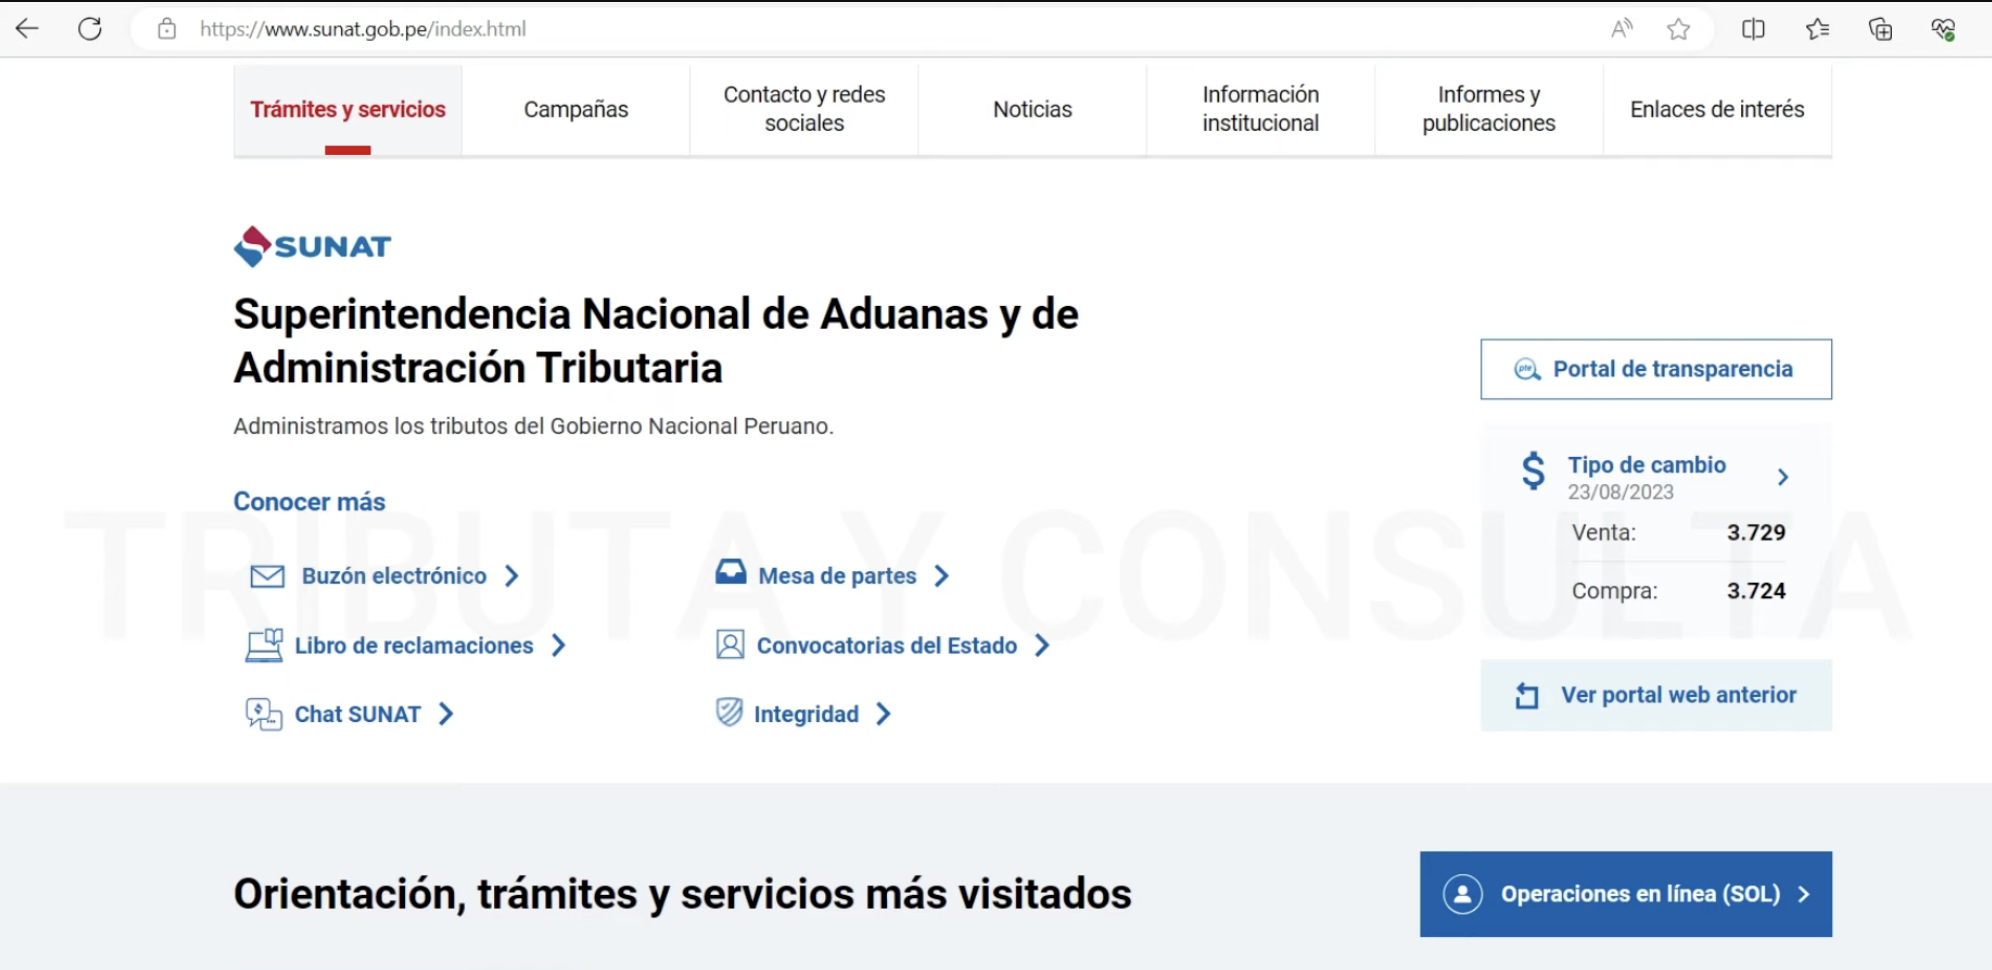Click the exchange rate date 23/08/2023

tap(1621, 492)
